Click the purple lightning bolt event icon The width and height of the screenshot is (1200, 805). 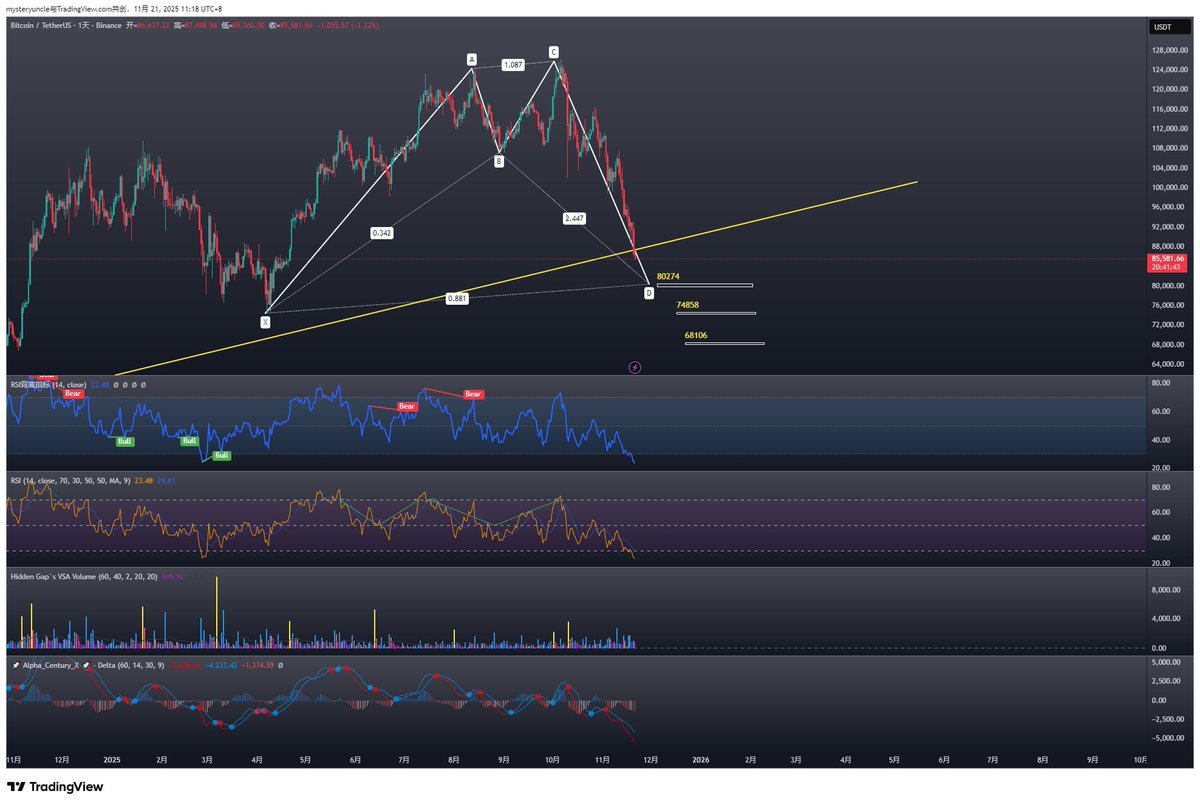pos(634,368)
